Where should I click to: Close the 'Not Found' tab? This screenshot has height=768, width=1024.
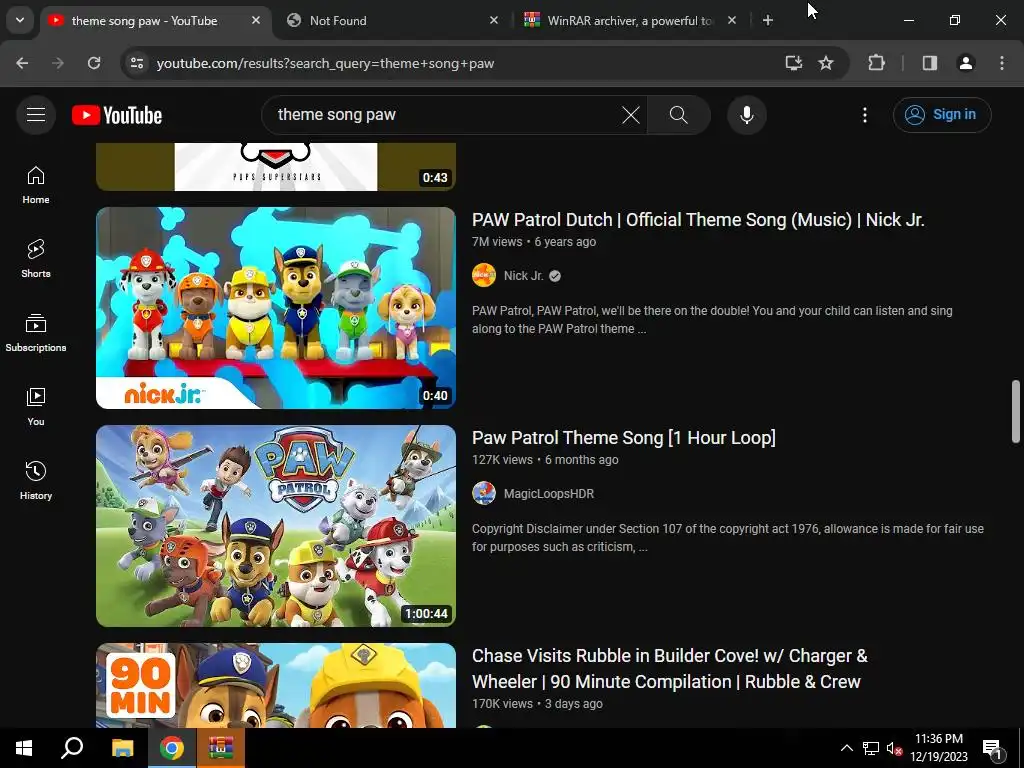494,20
